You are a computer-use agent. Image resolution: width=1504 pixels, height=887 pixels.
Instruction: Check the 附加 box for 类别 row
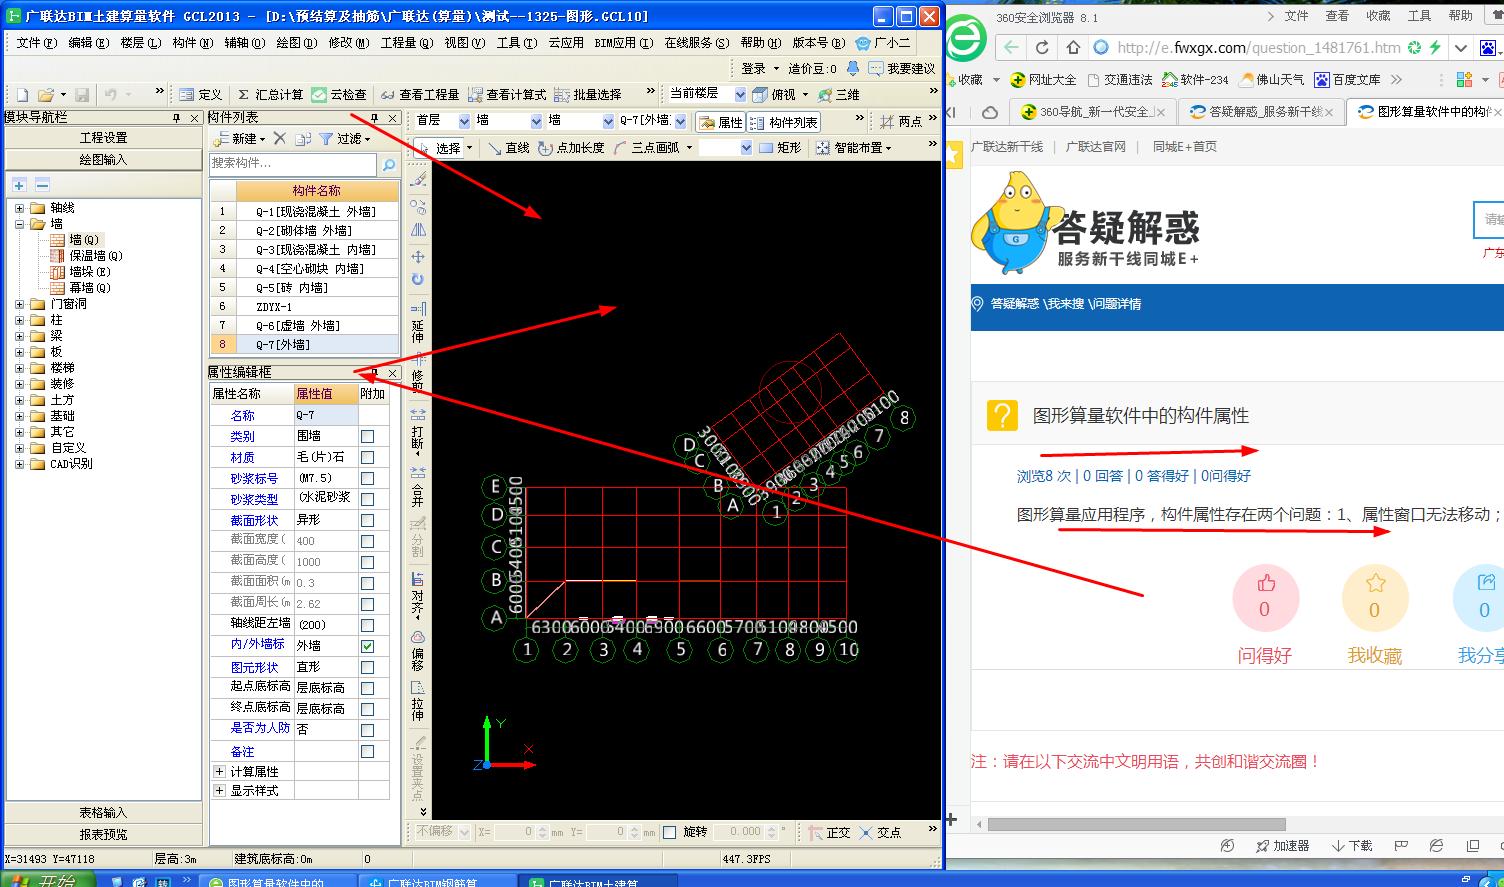367,437
